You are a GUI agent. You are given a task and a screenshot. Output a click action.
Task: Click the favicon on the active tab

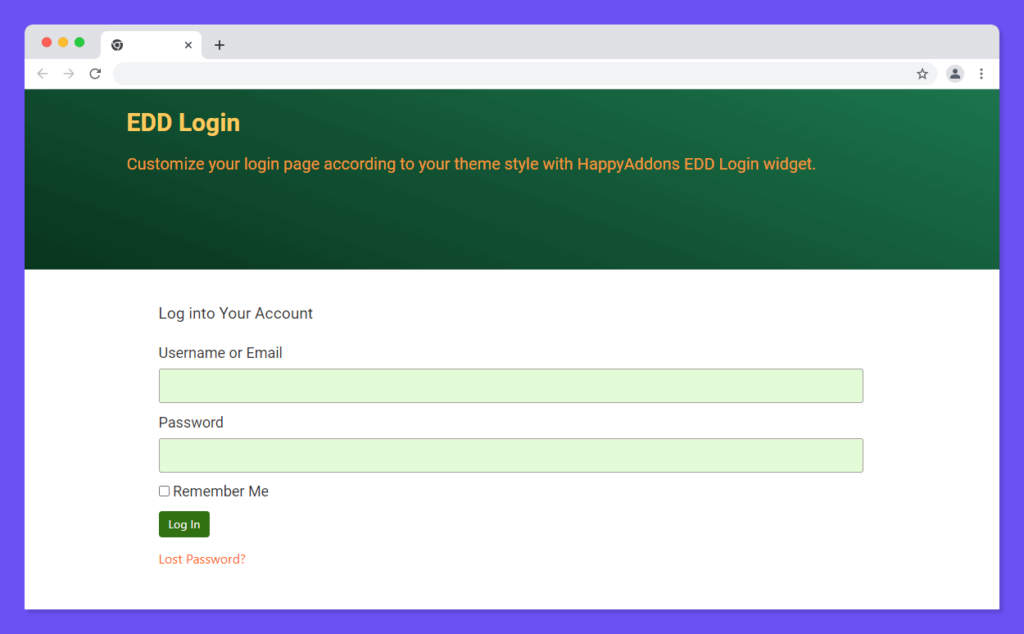click(118, 44)
